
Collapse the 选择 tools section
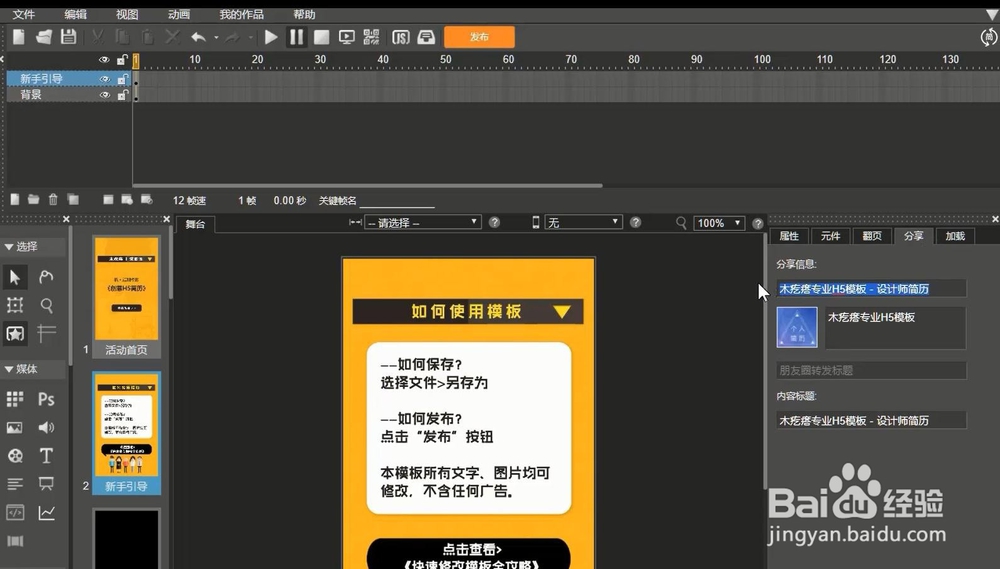[9, 247]
